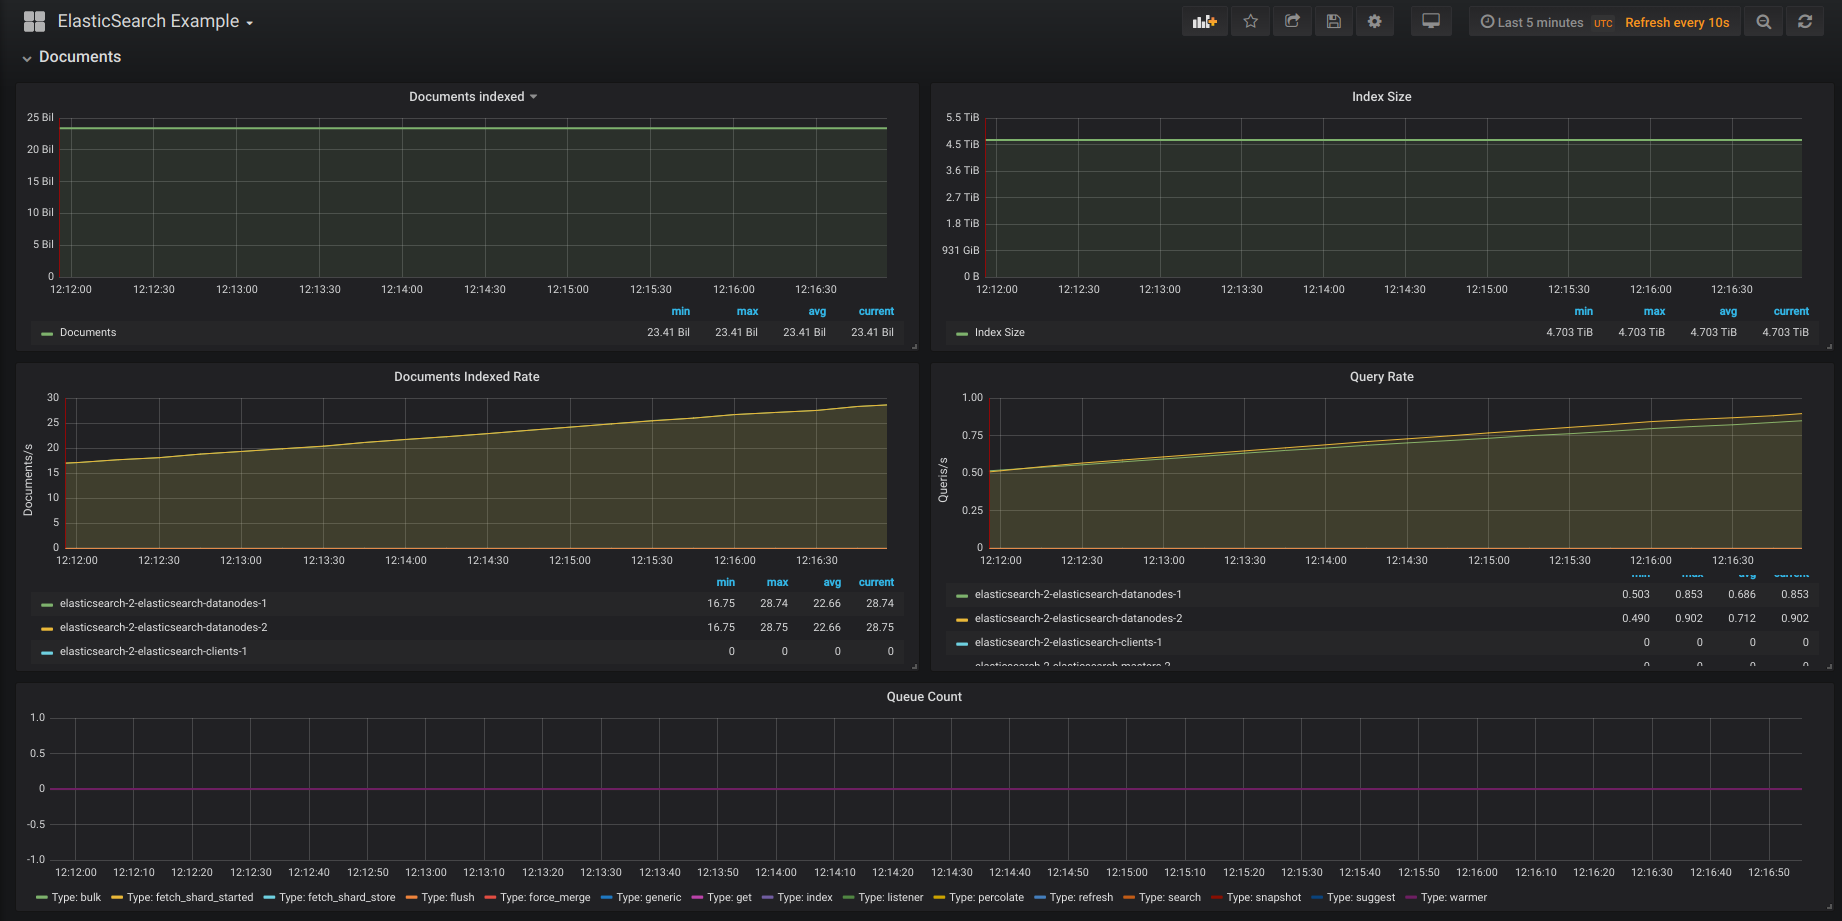Click the Add panel icon

[x=1204, y=22]
